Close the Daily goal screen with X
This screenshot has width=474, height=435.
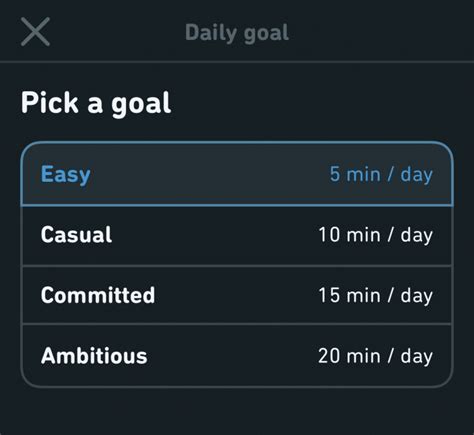click(x=35, y=32)
